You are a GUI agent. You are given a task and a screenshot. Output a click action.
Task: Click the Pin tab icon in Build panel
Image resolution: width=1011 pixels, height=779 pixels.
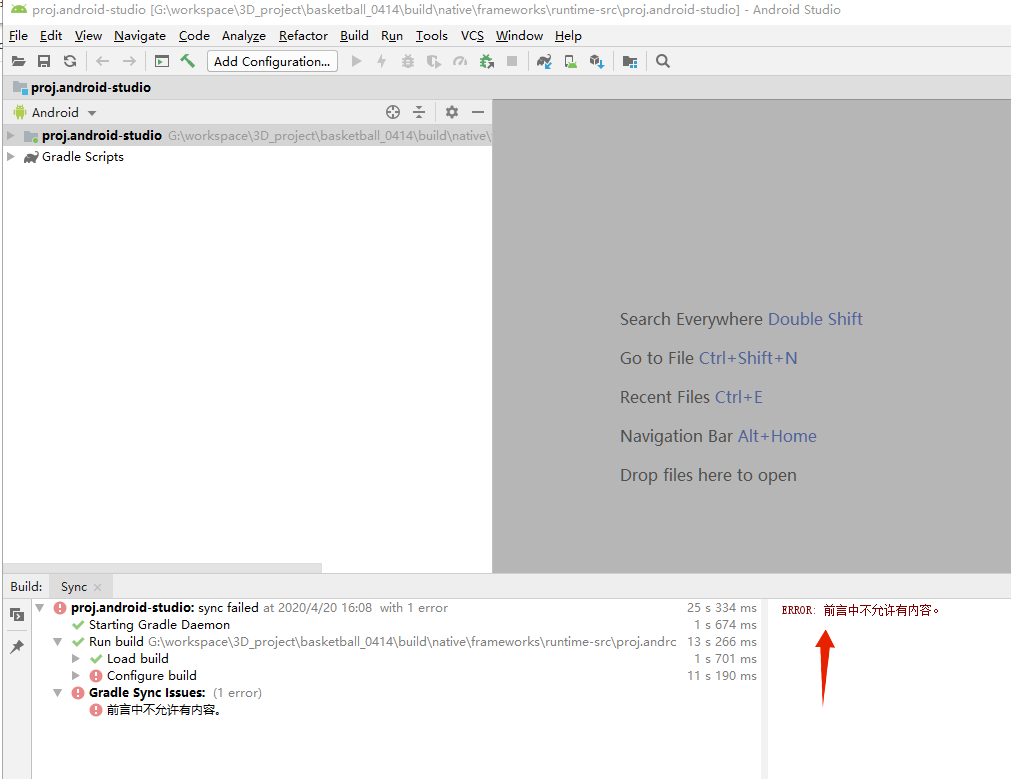(x=17, y=646)
